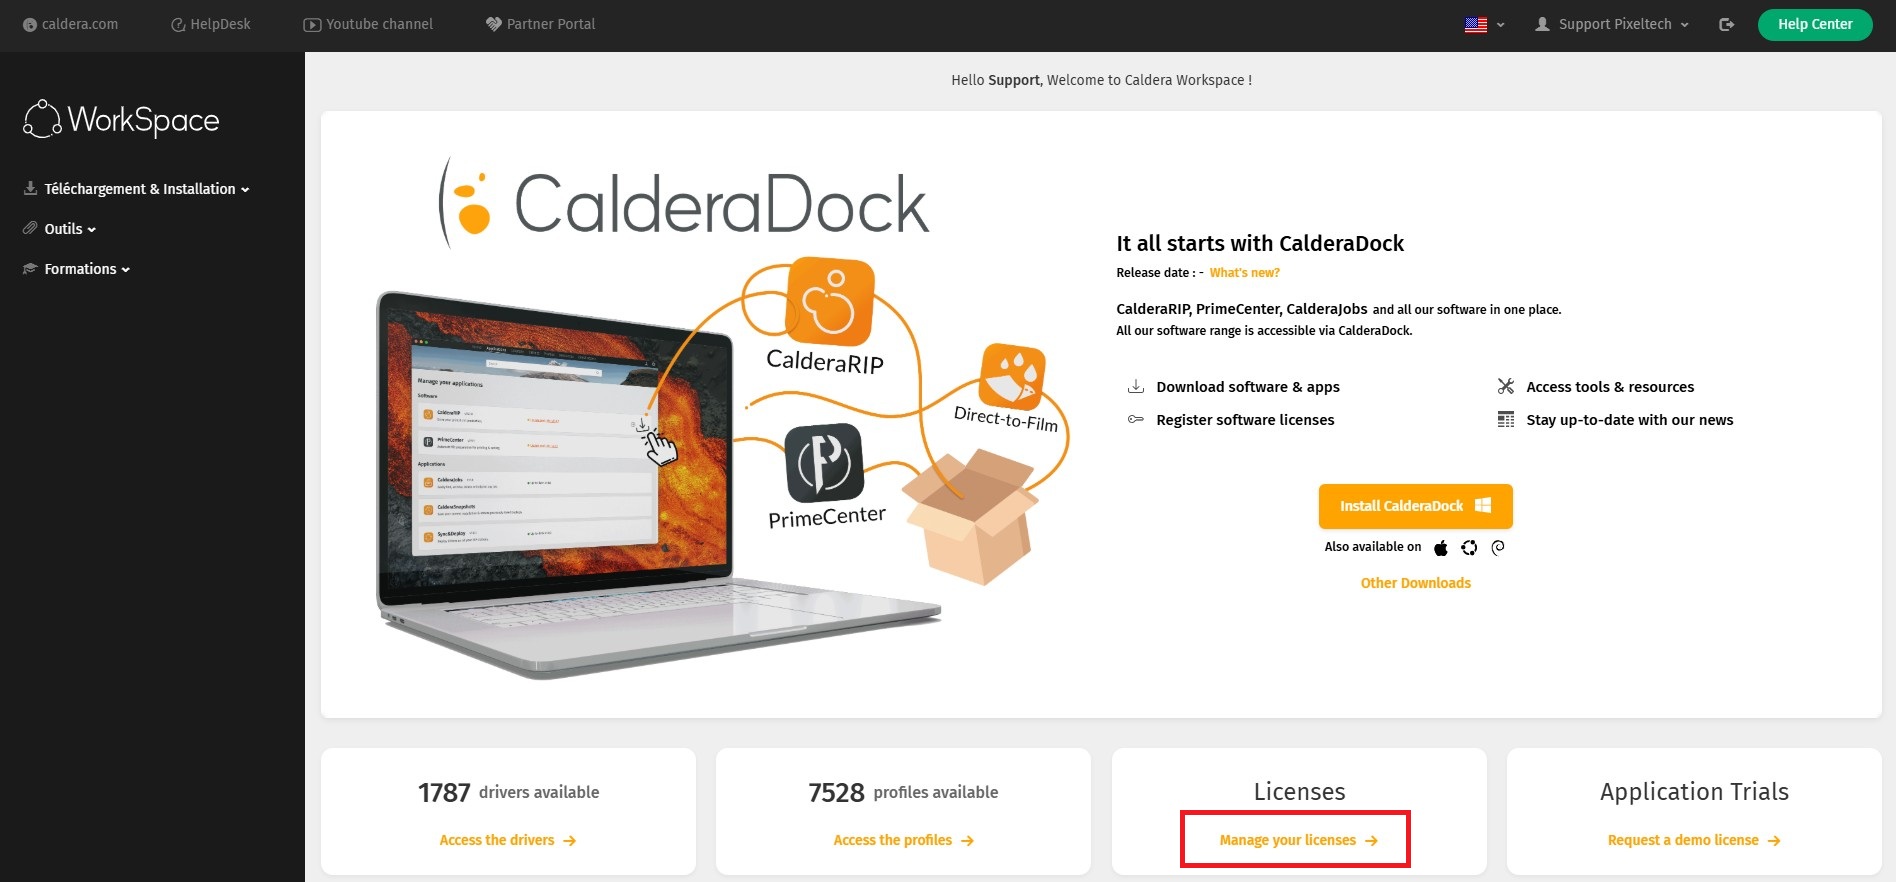Open the US flag language dropdown
This screenshot has width=1896, height=882.
pos(1484,24)
